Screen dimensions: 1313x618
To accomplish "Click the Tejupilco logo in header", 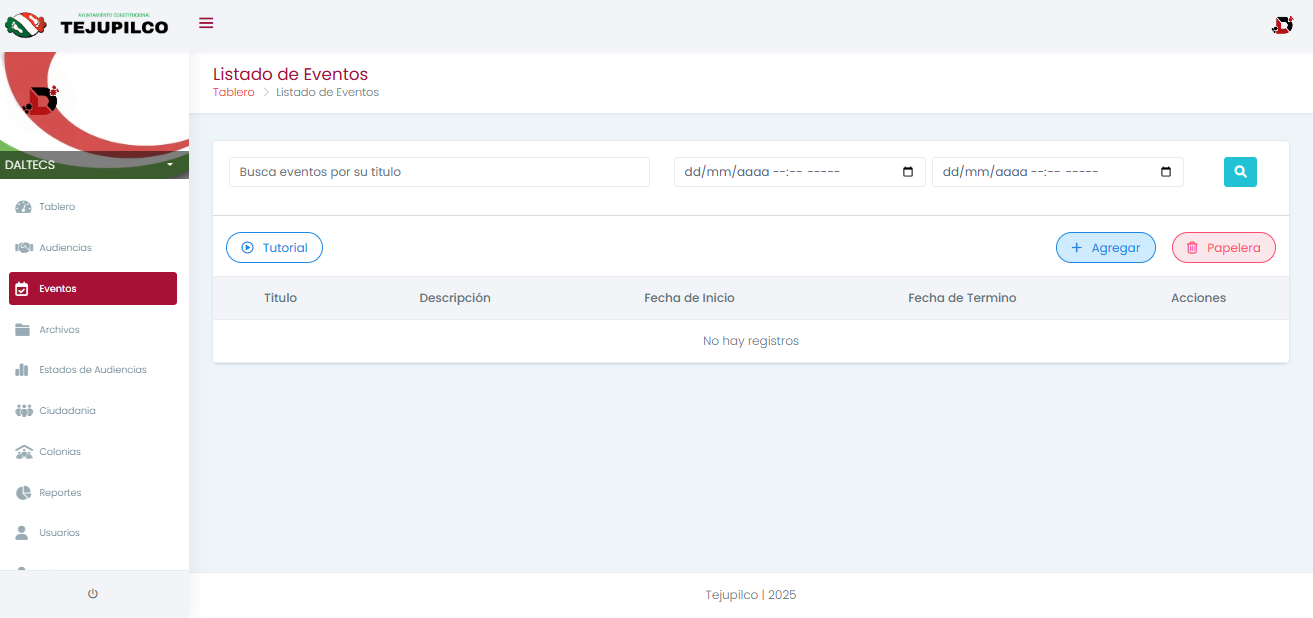I will click(x=87, y=24).
